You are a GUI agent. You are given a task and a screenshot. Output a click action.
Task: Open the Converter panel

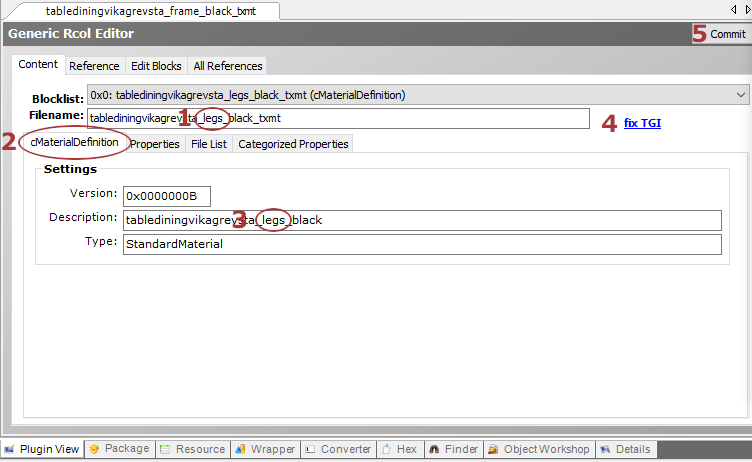337,450
